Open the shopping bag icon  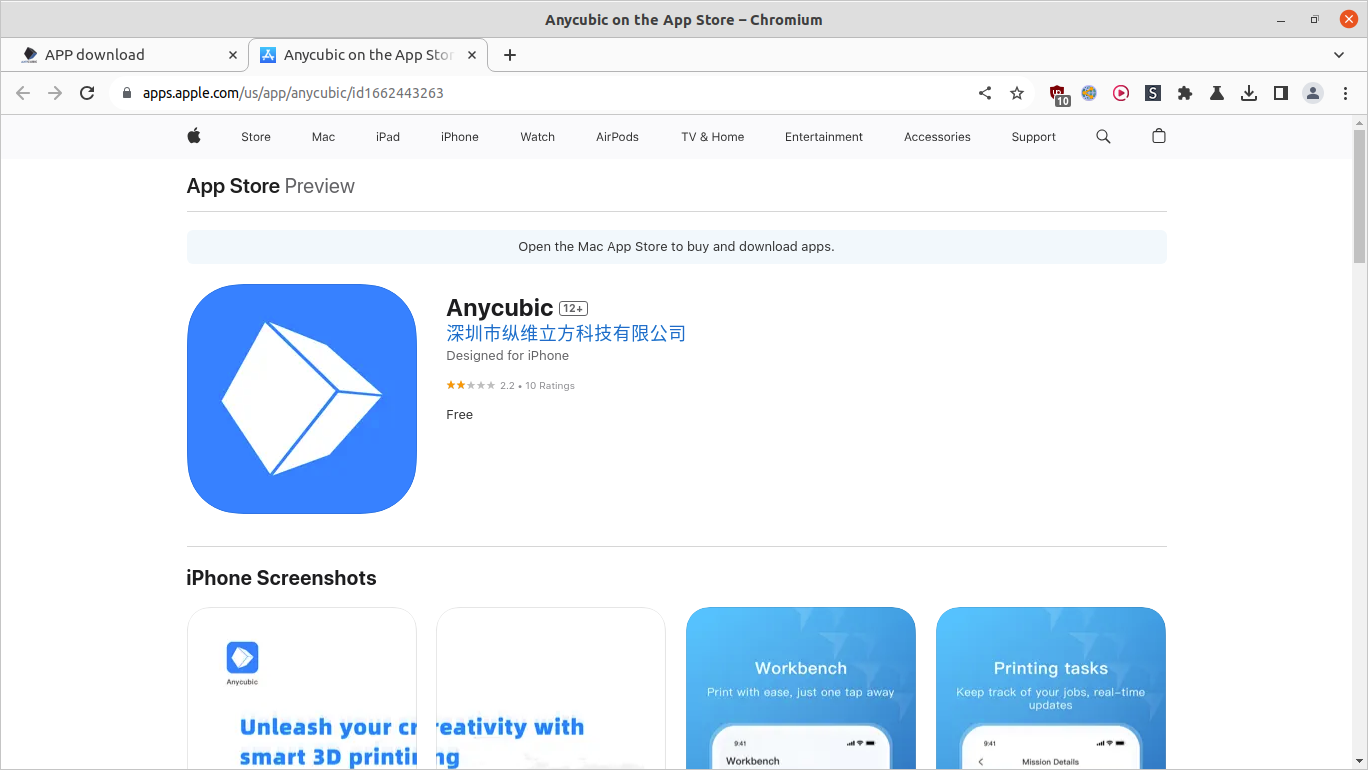click(x=1159, y=136)
